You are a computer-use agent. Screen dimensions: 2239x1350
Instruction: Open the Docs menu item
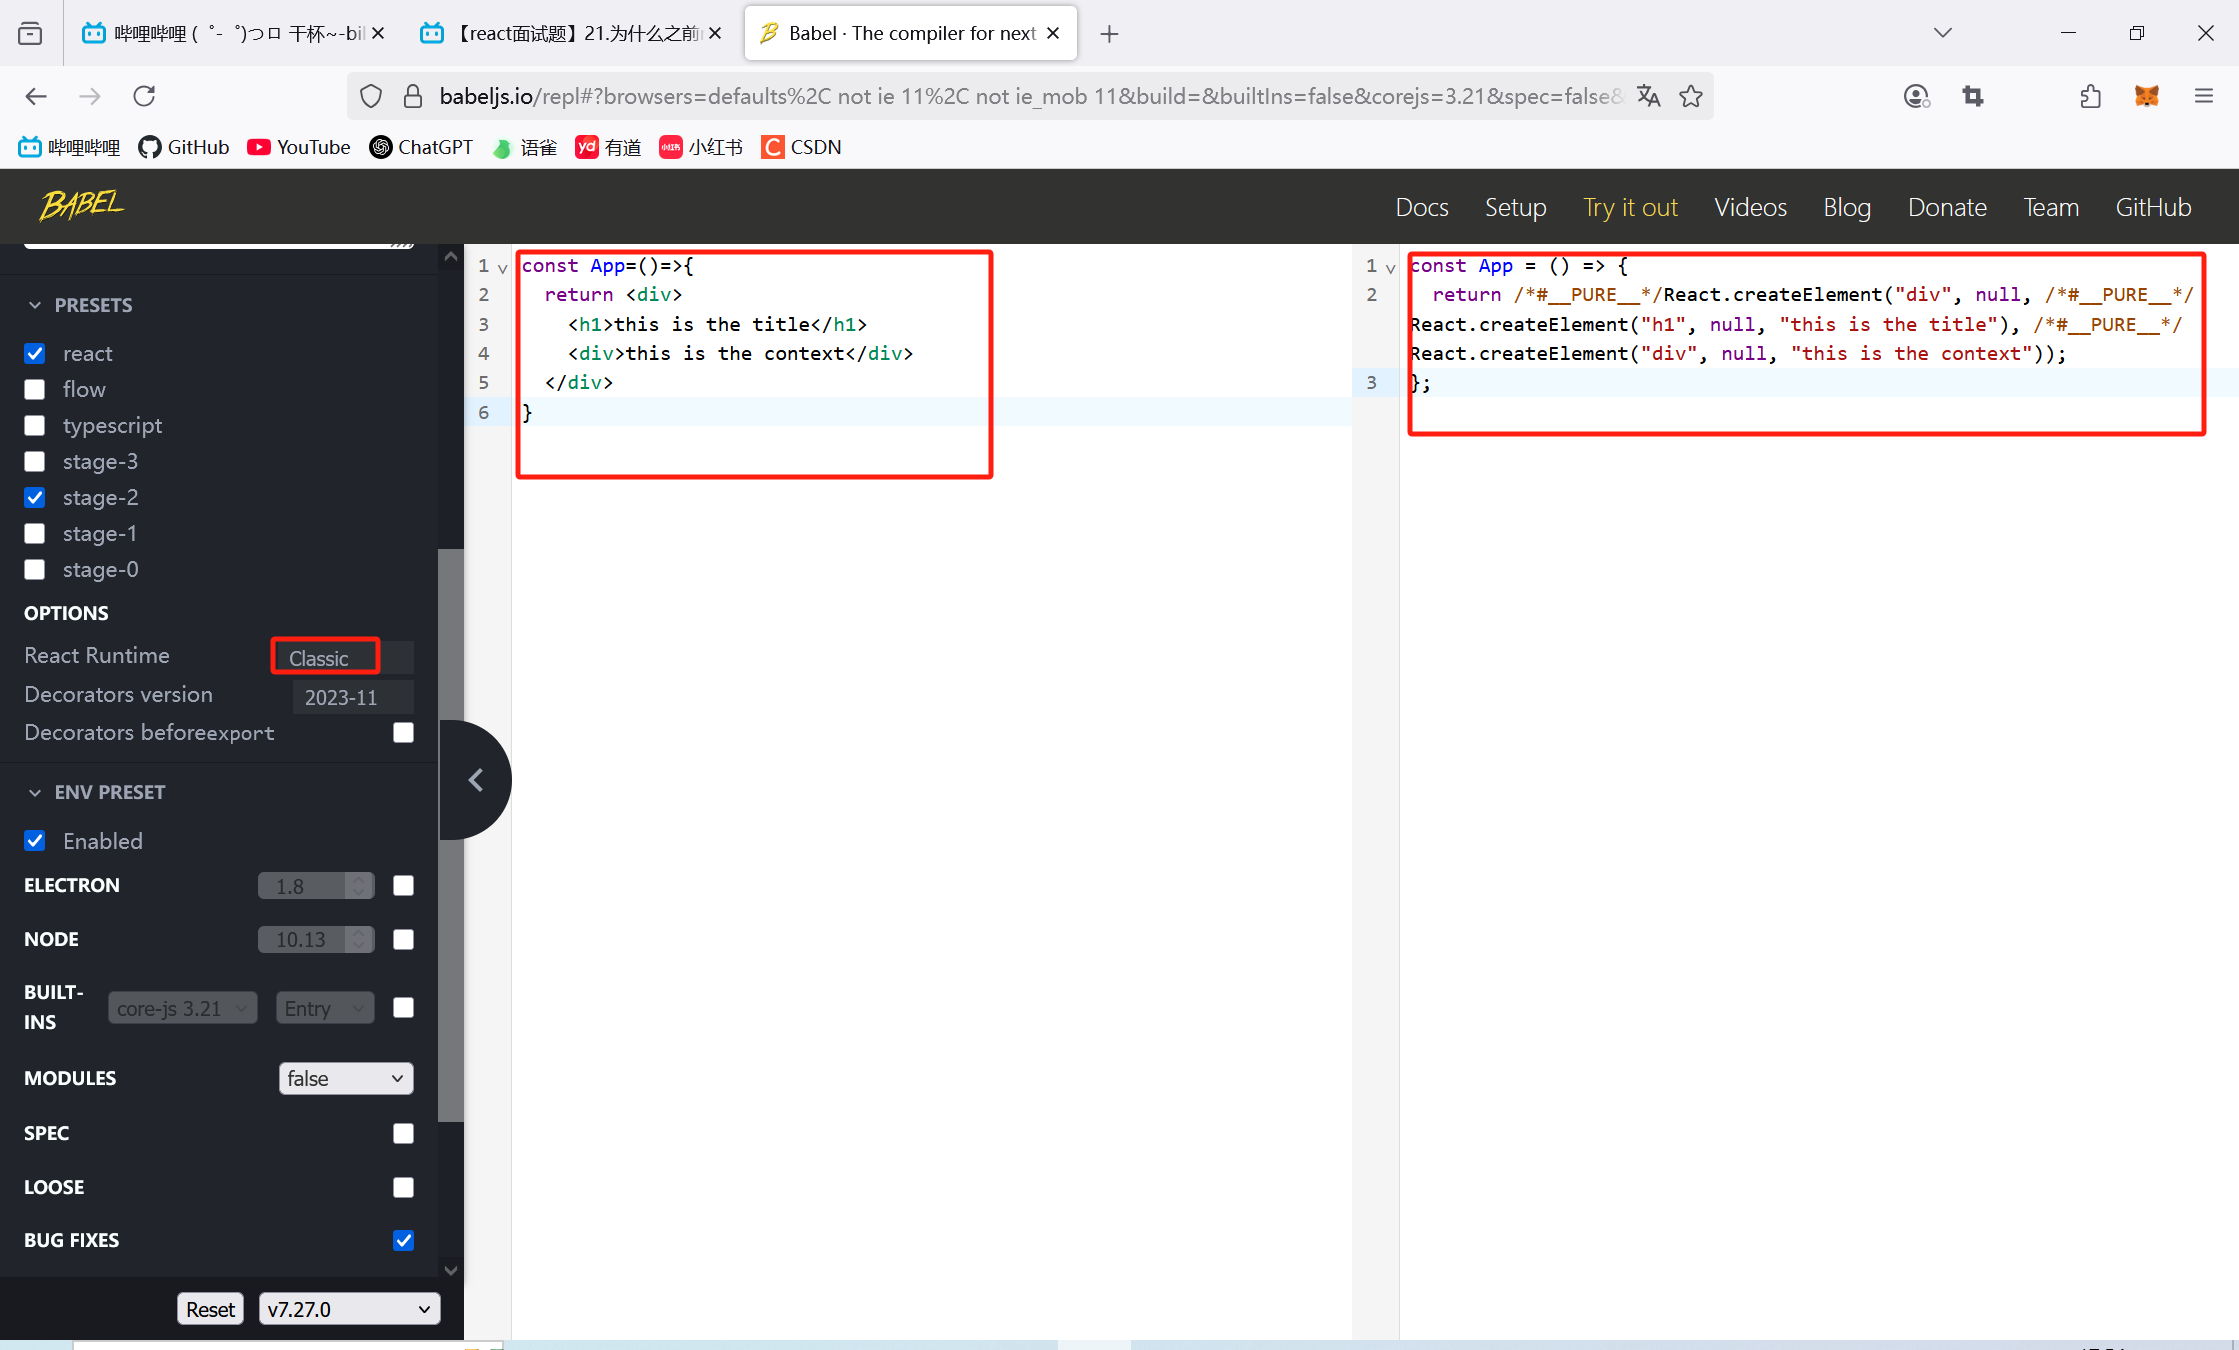coord(1421,207)
